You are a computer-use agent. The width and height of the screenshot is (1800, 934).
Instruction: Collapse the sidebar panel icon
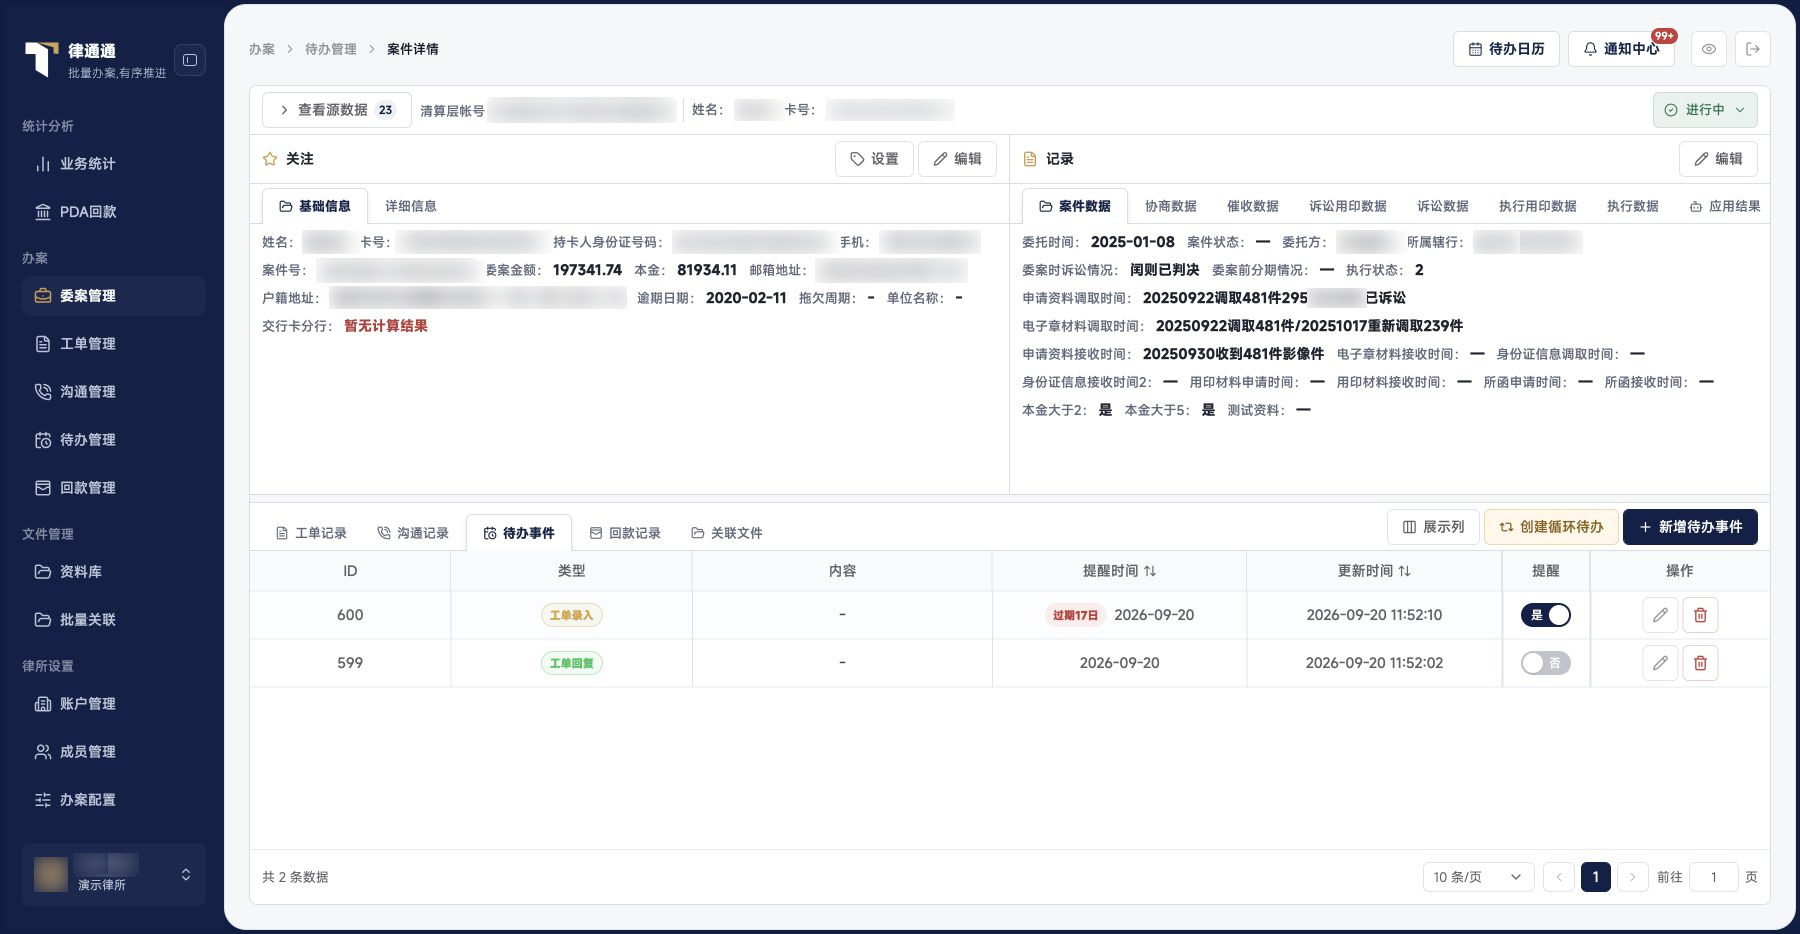(190, 60)
